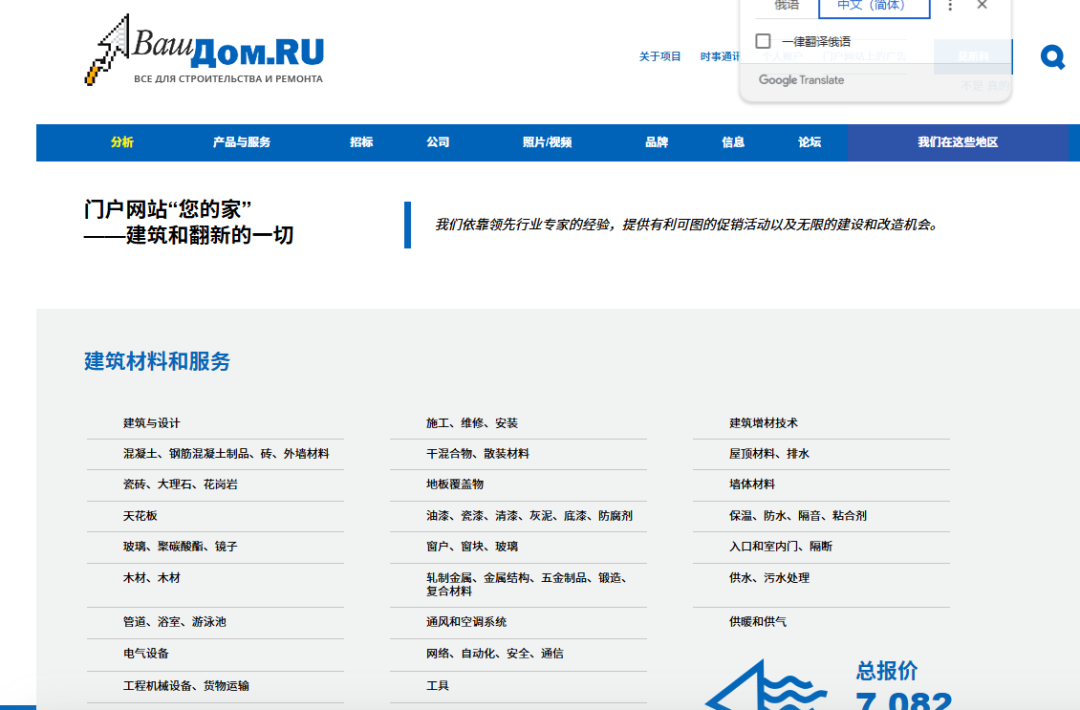Open 信息 in the navigation bar

[x=733, y=143]
